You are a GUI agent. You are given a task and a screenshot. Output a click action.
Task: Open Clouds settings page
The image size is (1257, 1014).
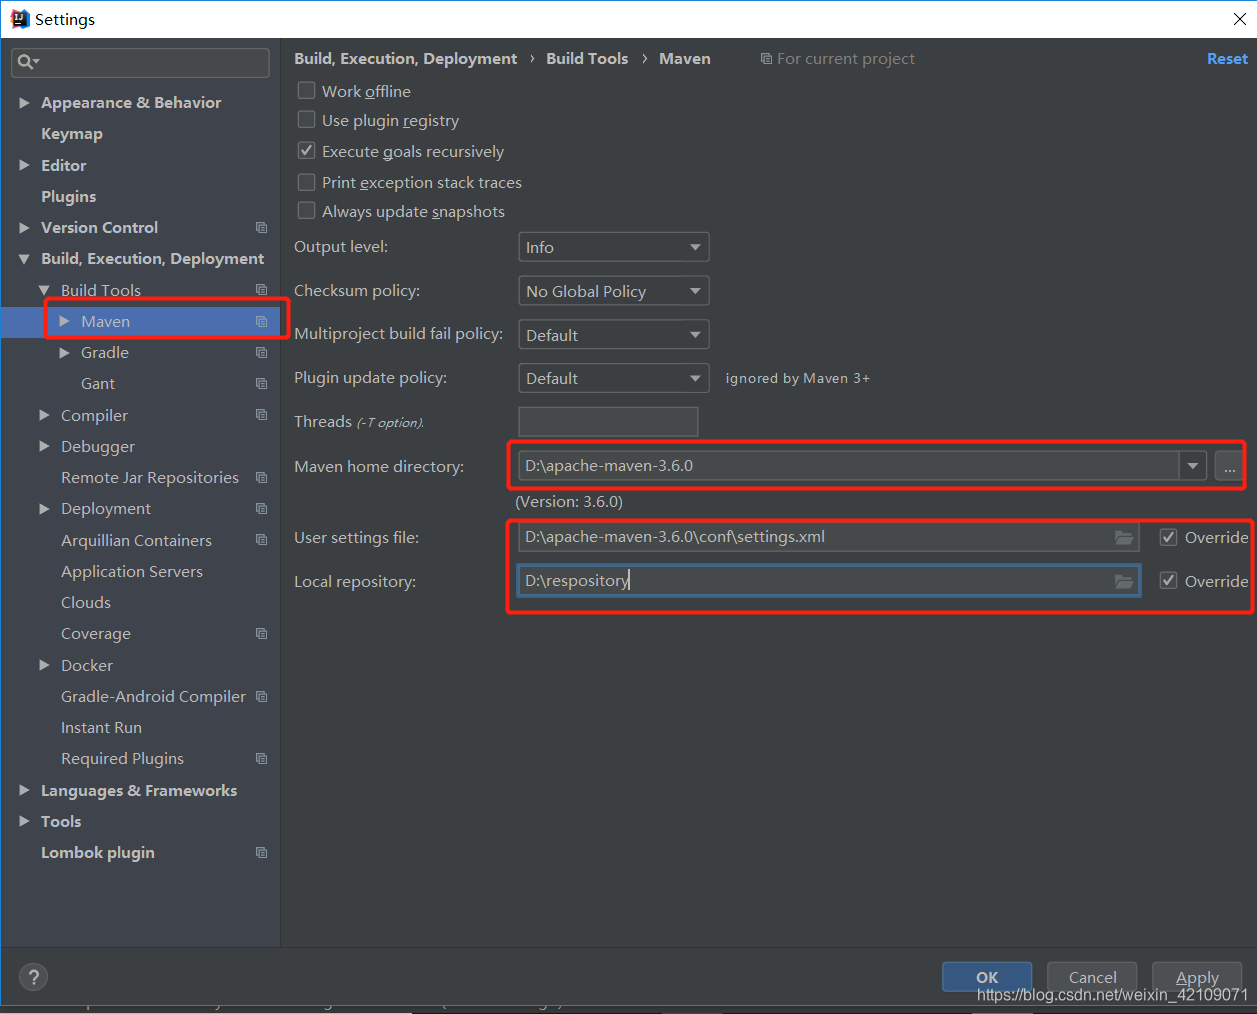(86, 603)
